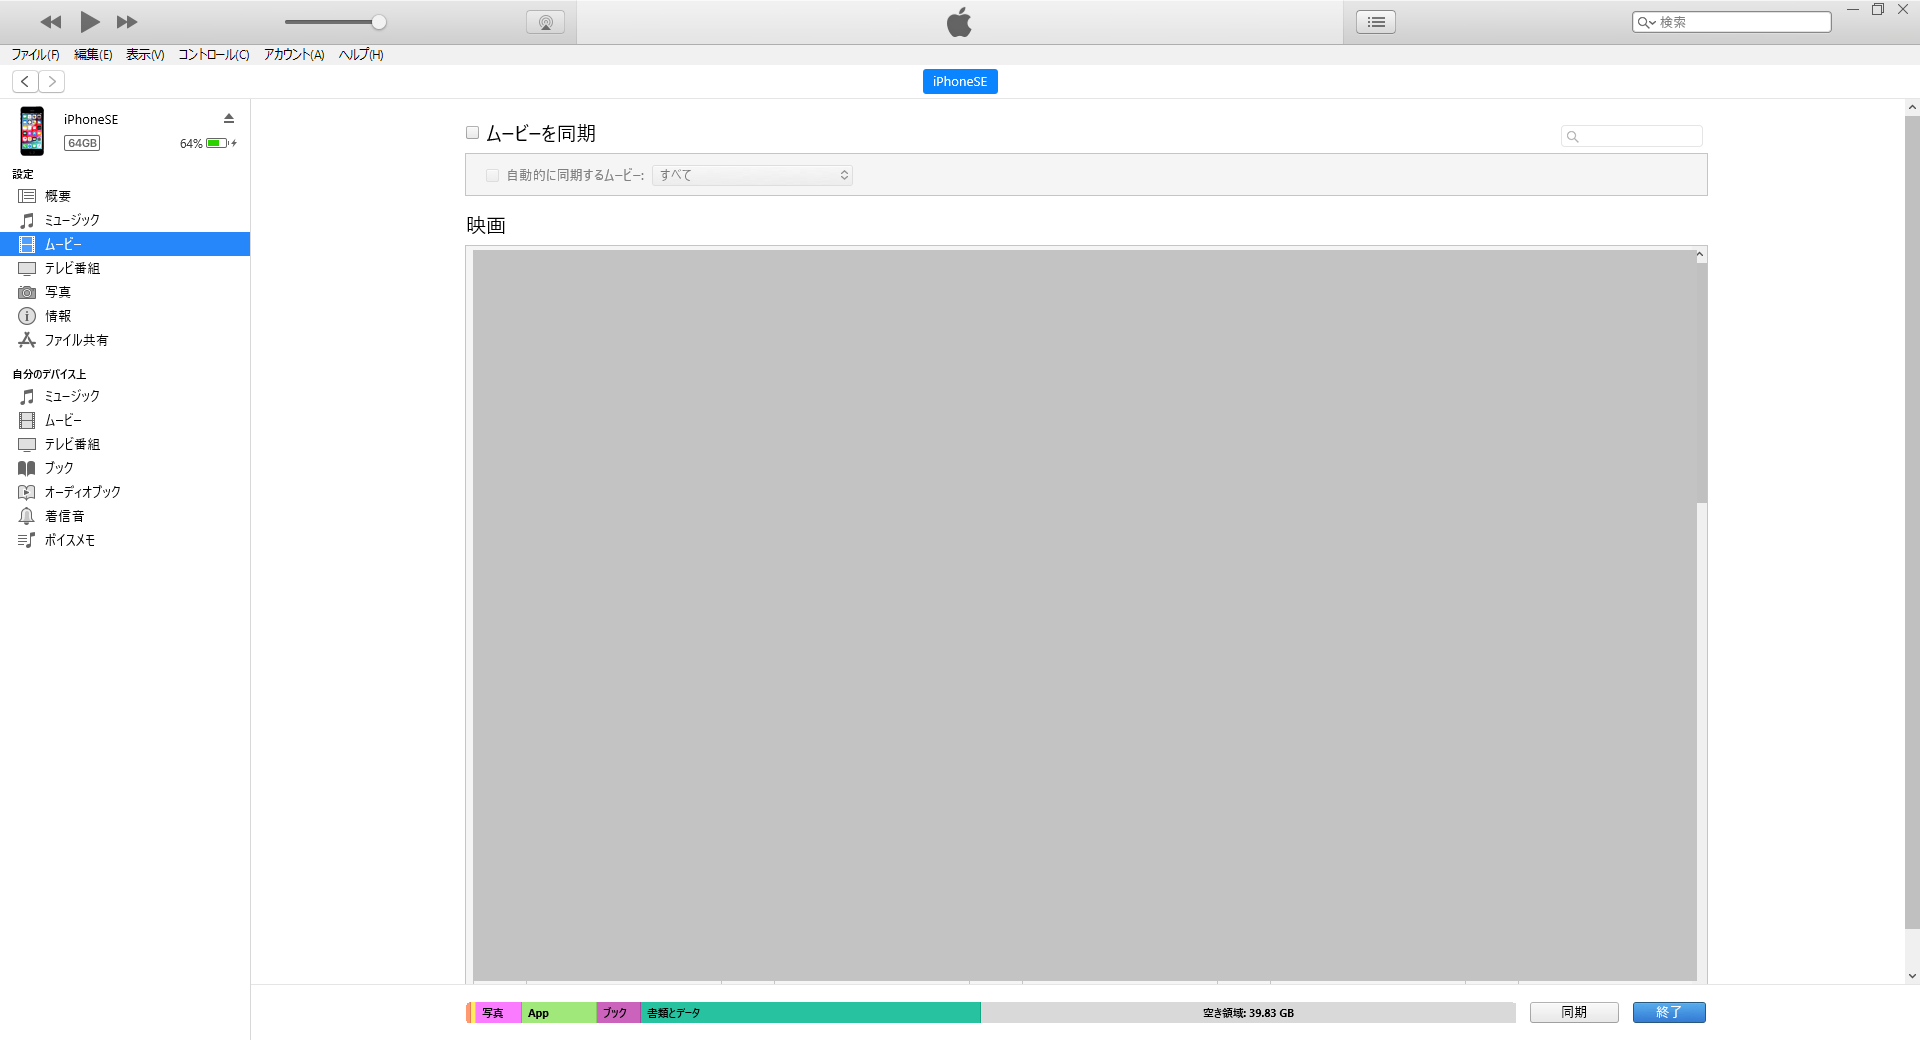This screenshot has height=1040, width=1920.
Task: Open 写真 settings in sidebar
Action: [x=125, y=292]
